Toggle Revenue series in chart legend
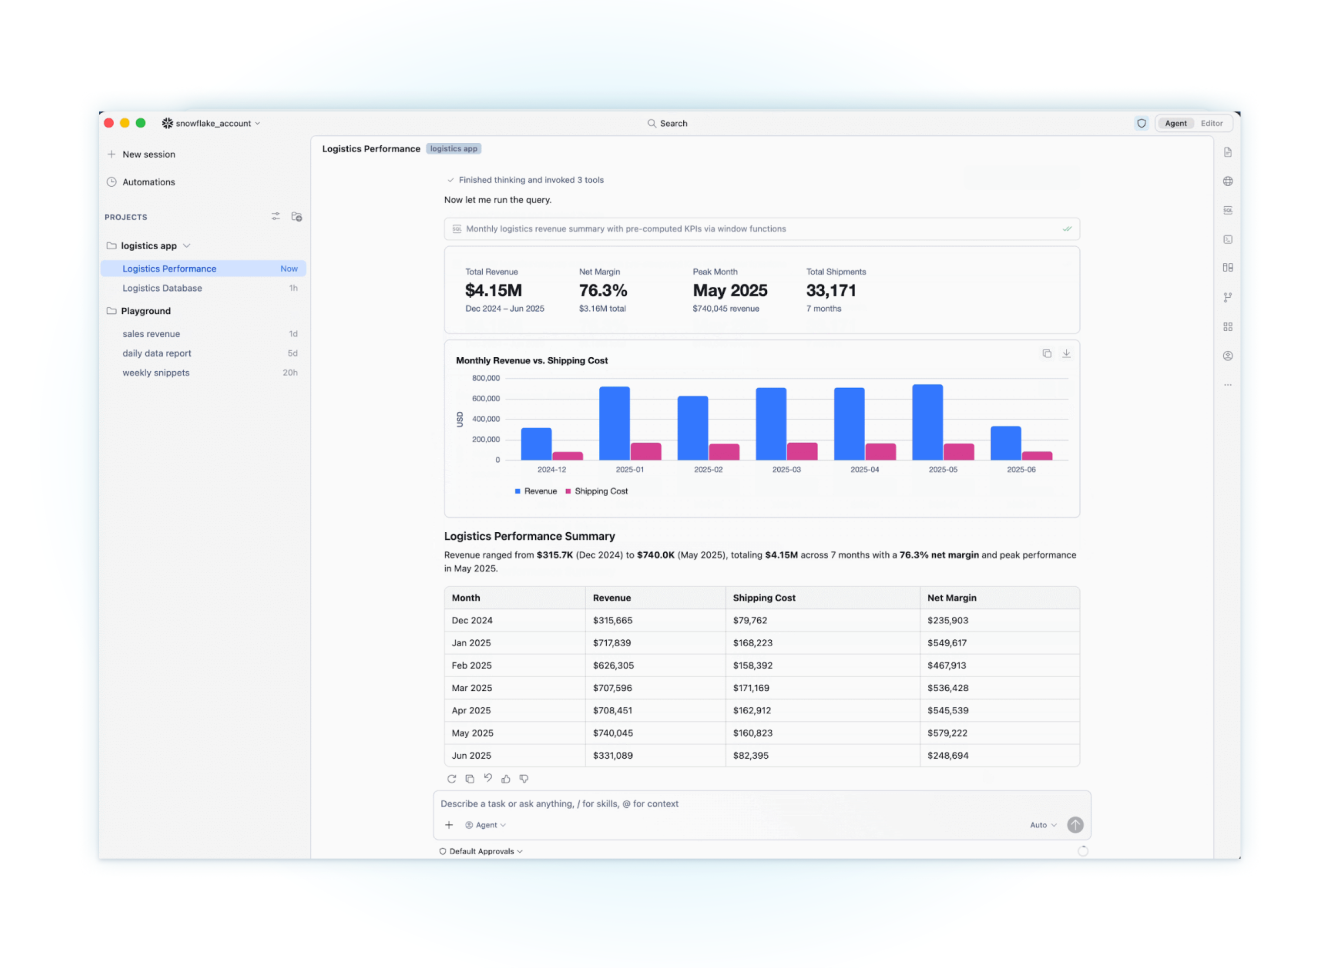The width and height of the screenshot is (1338, 968). [x=536, y=491]
